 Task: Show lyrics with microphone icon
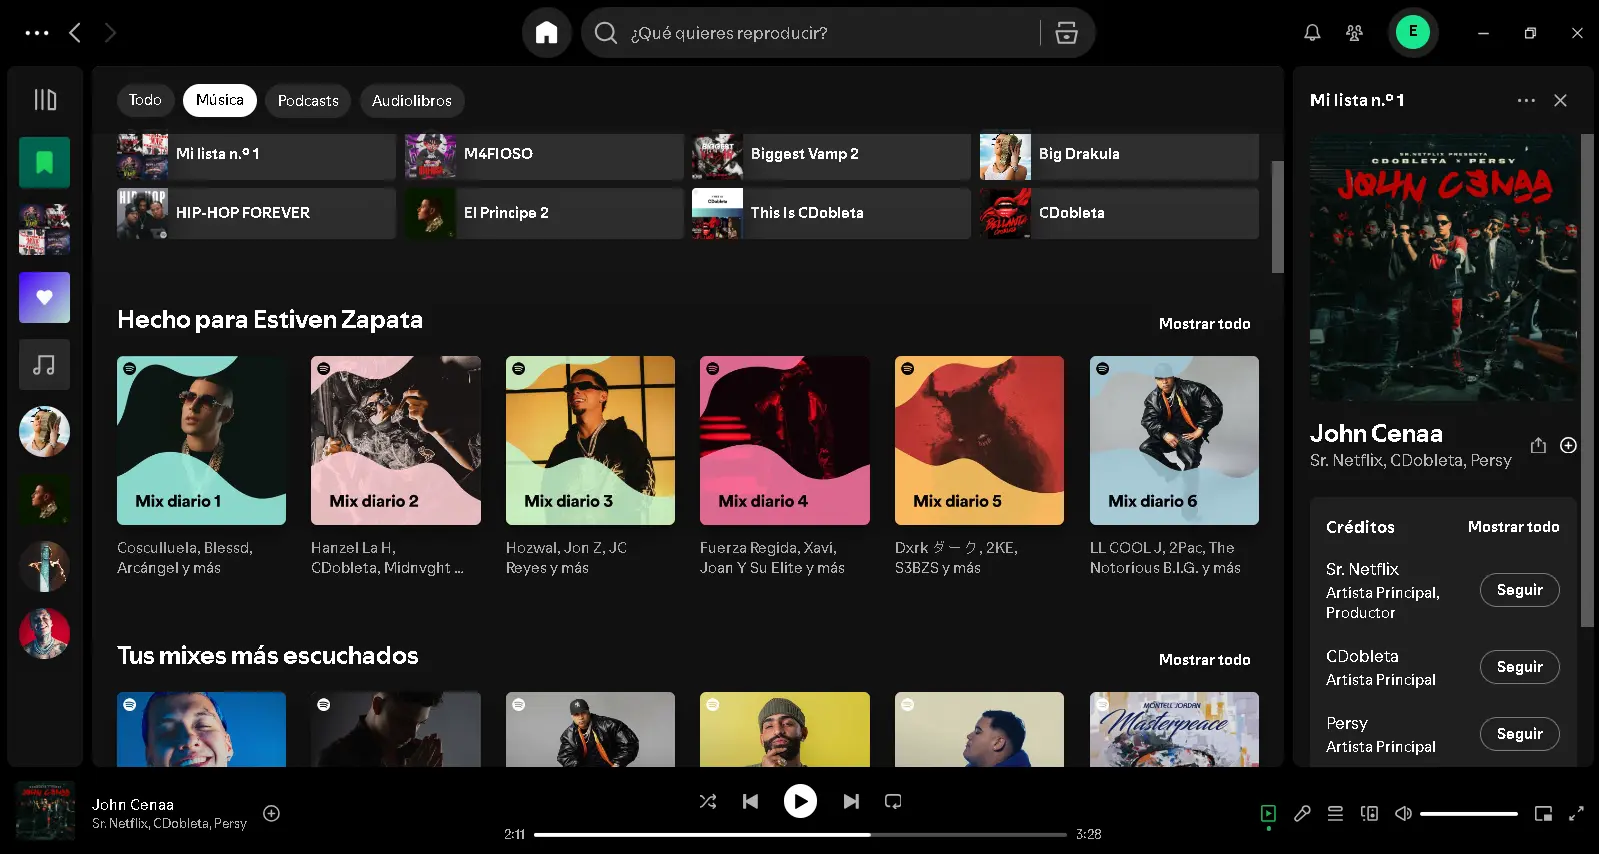point(1302,813)
